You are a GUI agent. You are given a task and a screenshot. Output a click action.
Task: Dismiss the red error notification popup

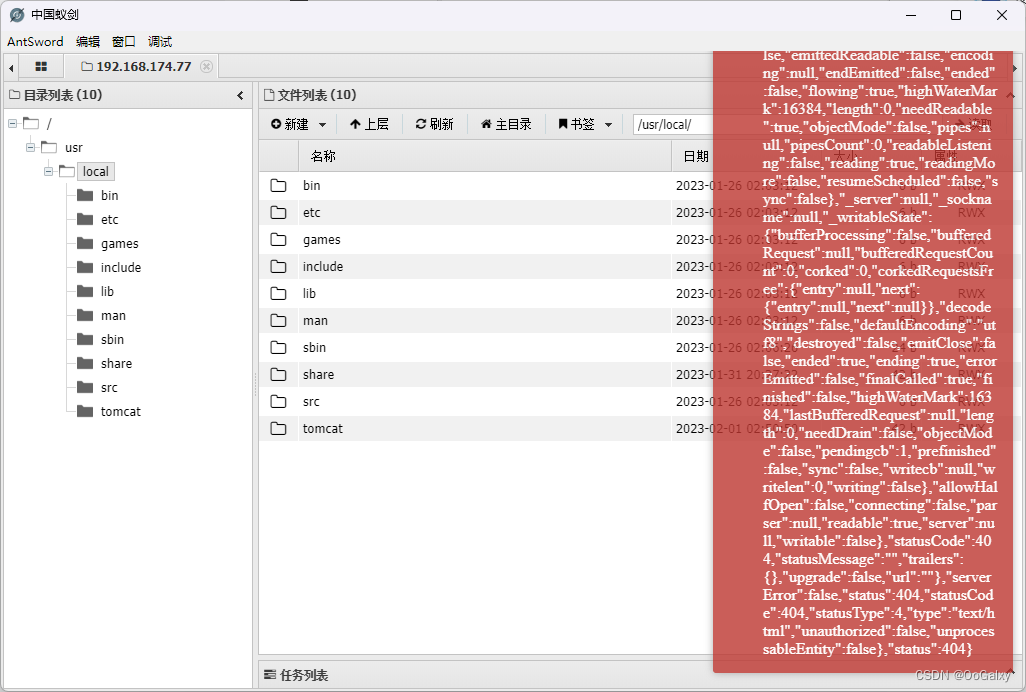(863, 362)
